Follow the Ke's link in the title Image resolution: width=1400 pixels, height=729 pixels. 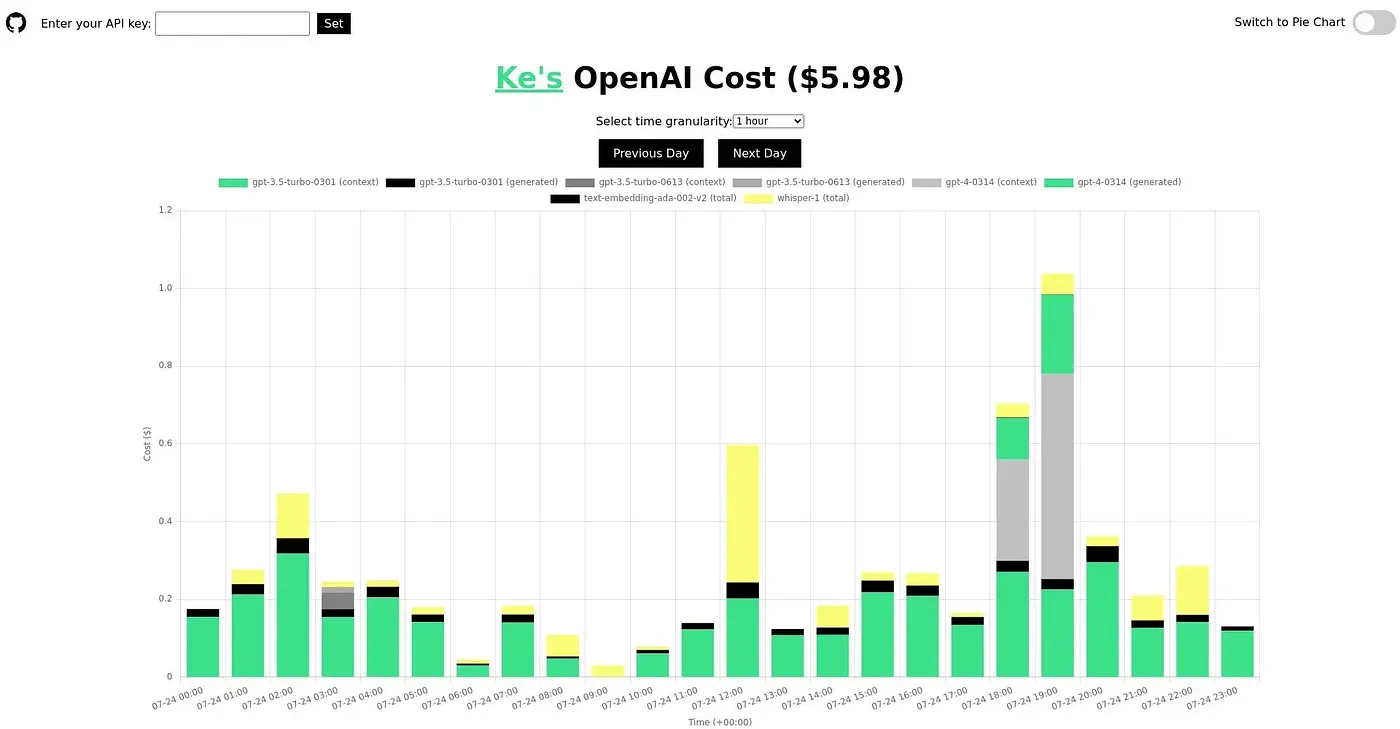[x=529, y=77]
